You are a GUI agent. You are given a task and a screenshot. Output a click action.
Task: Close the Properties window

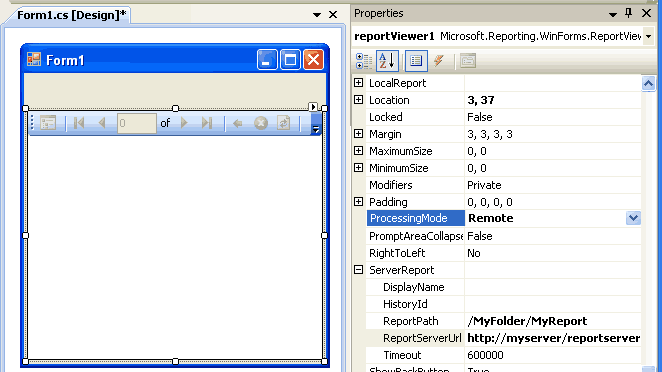pyautogui.click(x=646, y=14)
